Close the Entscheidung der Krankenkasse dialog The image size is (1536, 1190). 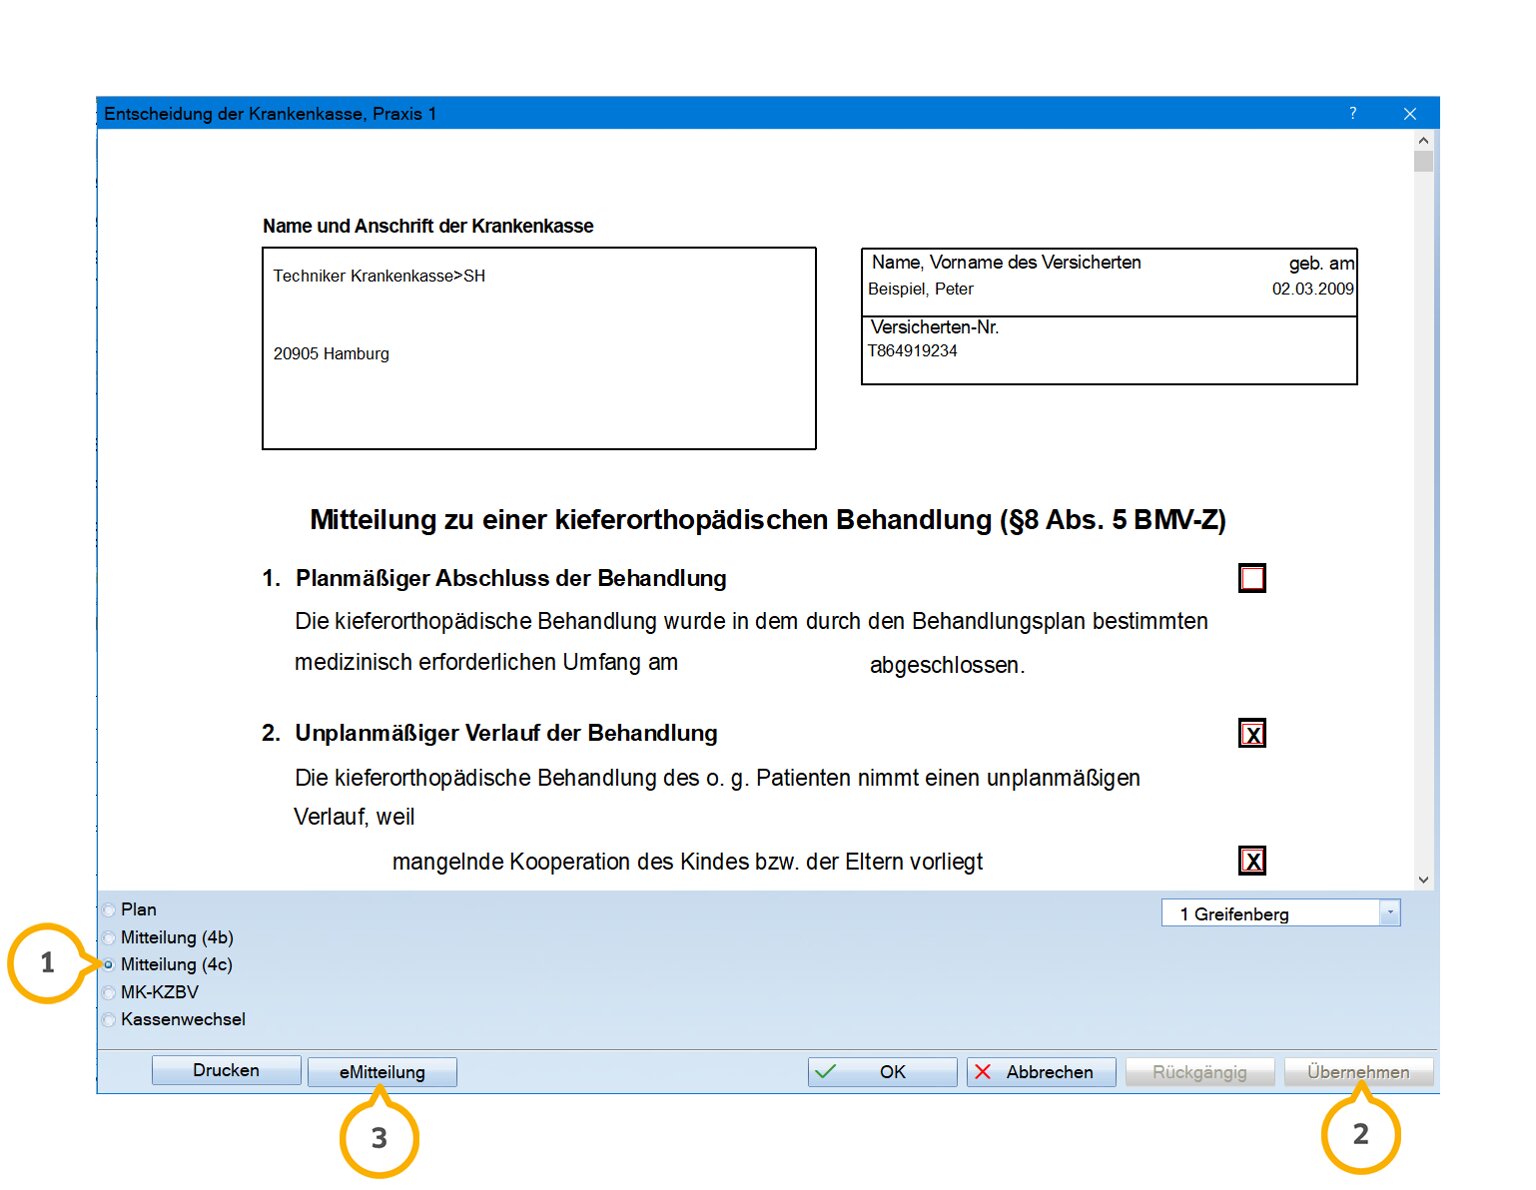1409,114
